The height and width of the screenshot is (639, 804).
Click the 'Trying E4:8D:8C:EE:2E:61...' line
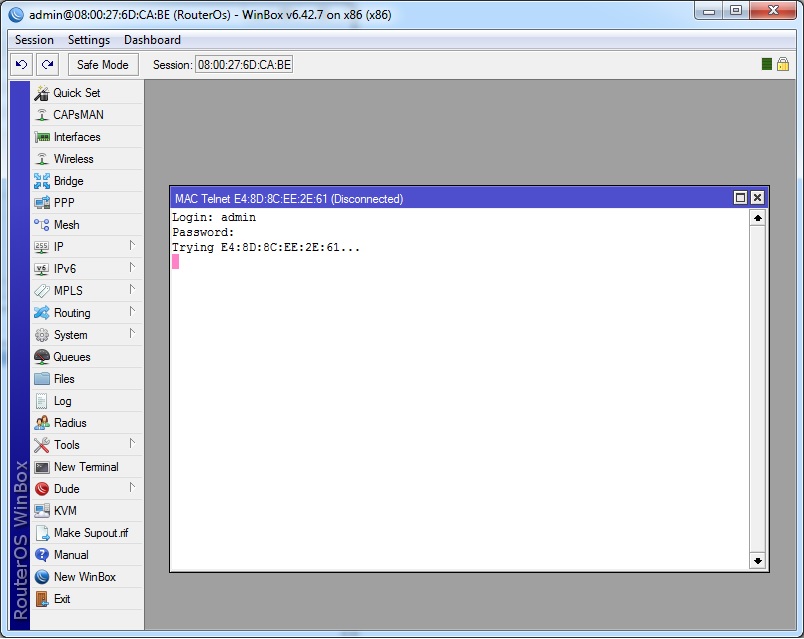pyautogui.click(x=266, y=247)
